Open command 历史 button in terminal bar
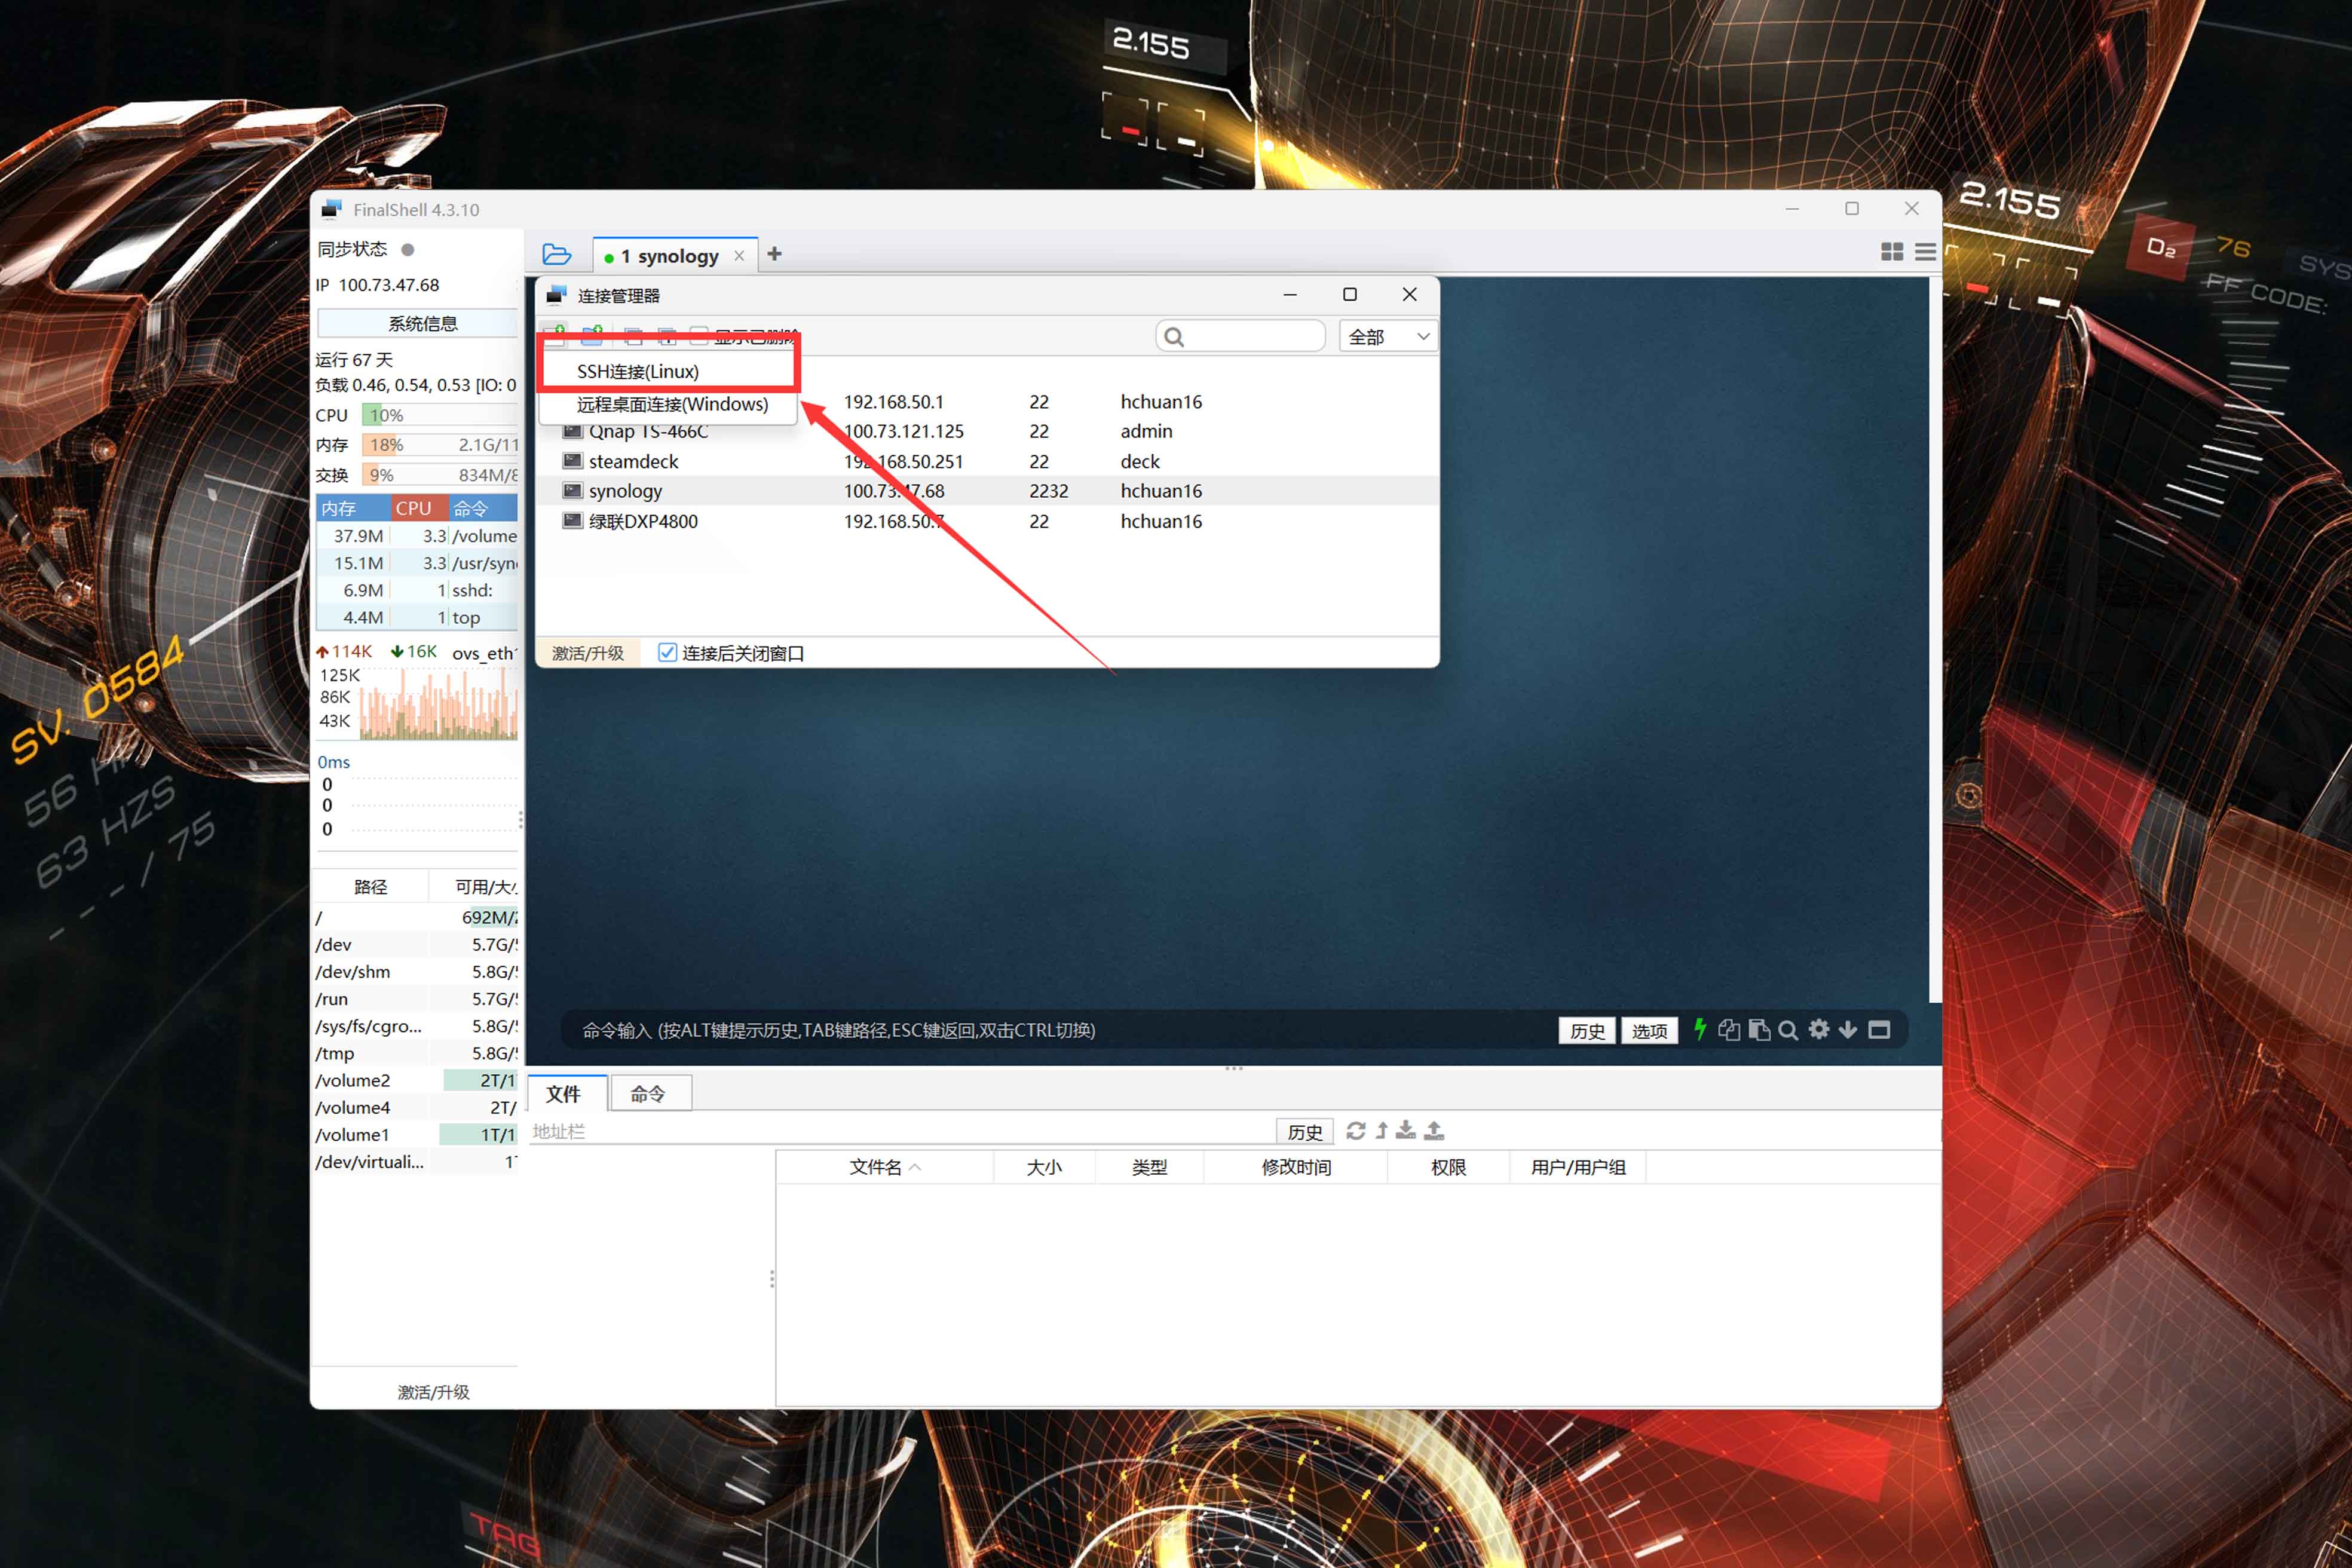 click(1587, 1030)
